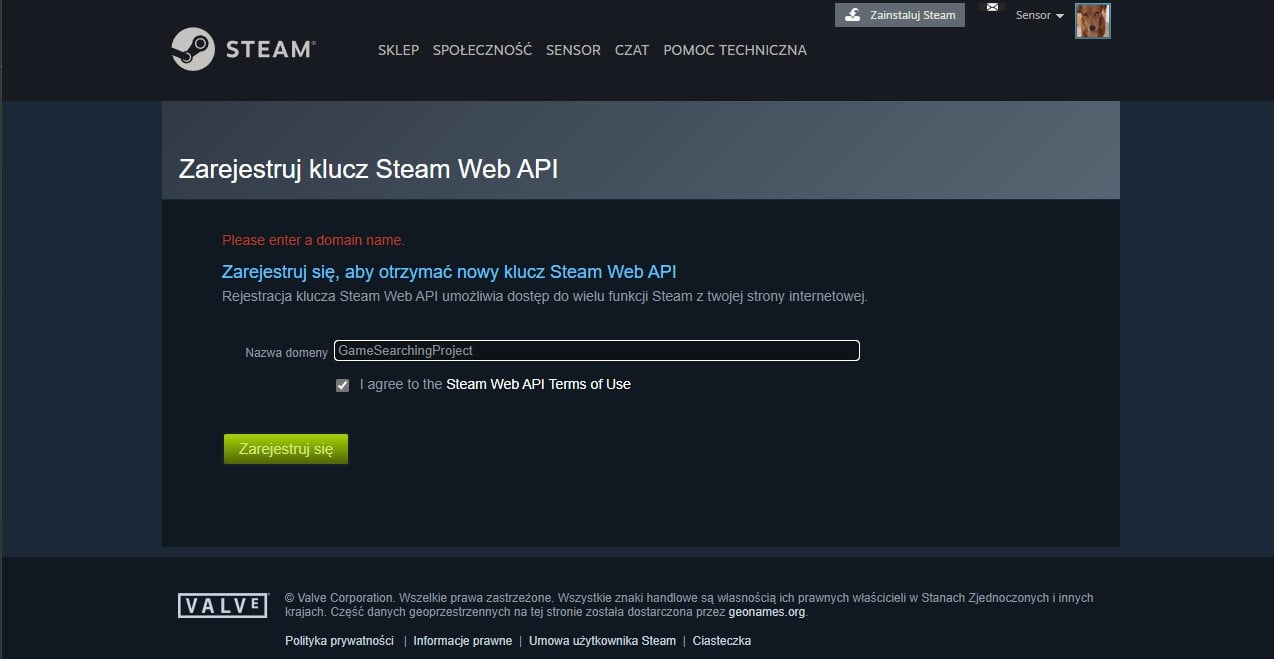Open the user avatar picture
The height and width of the screenshot is (659, 1274).
coord(1093,21)
